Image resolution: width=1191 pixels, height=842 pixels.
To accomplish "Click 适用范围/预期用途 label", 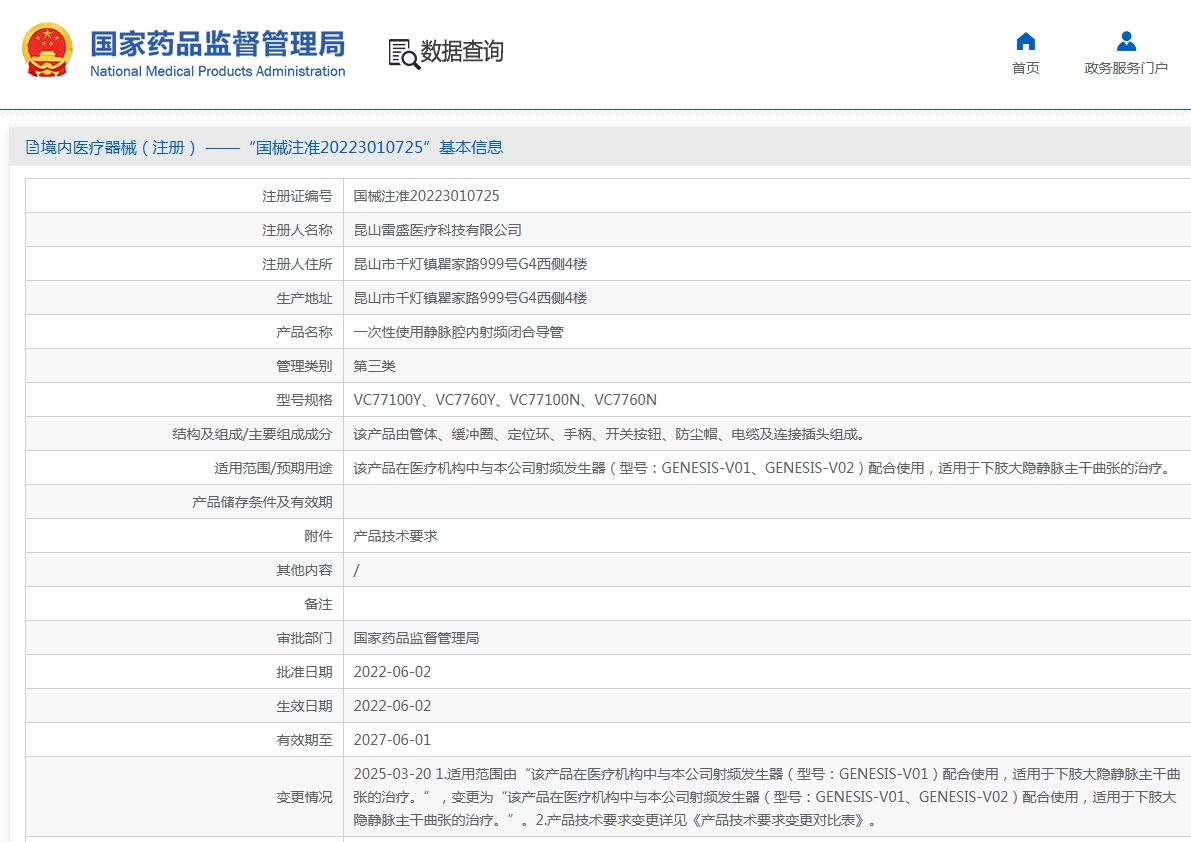I will coord(273,468).
